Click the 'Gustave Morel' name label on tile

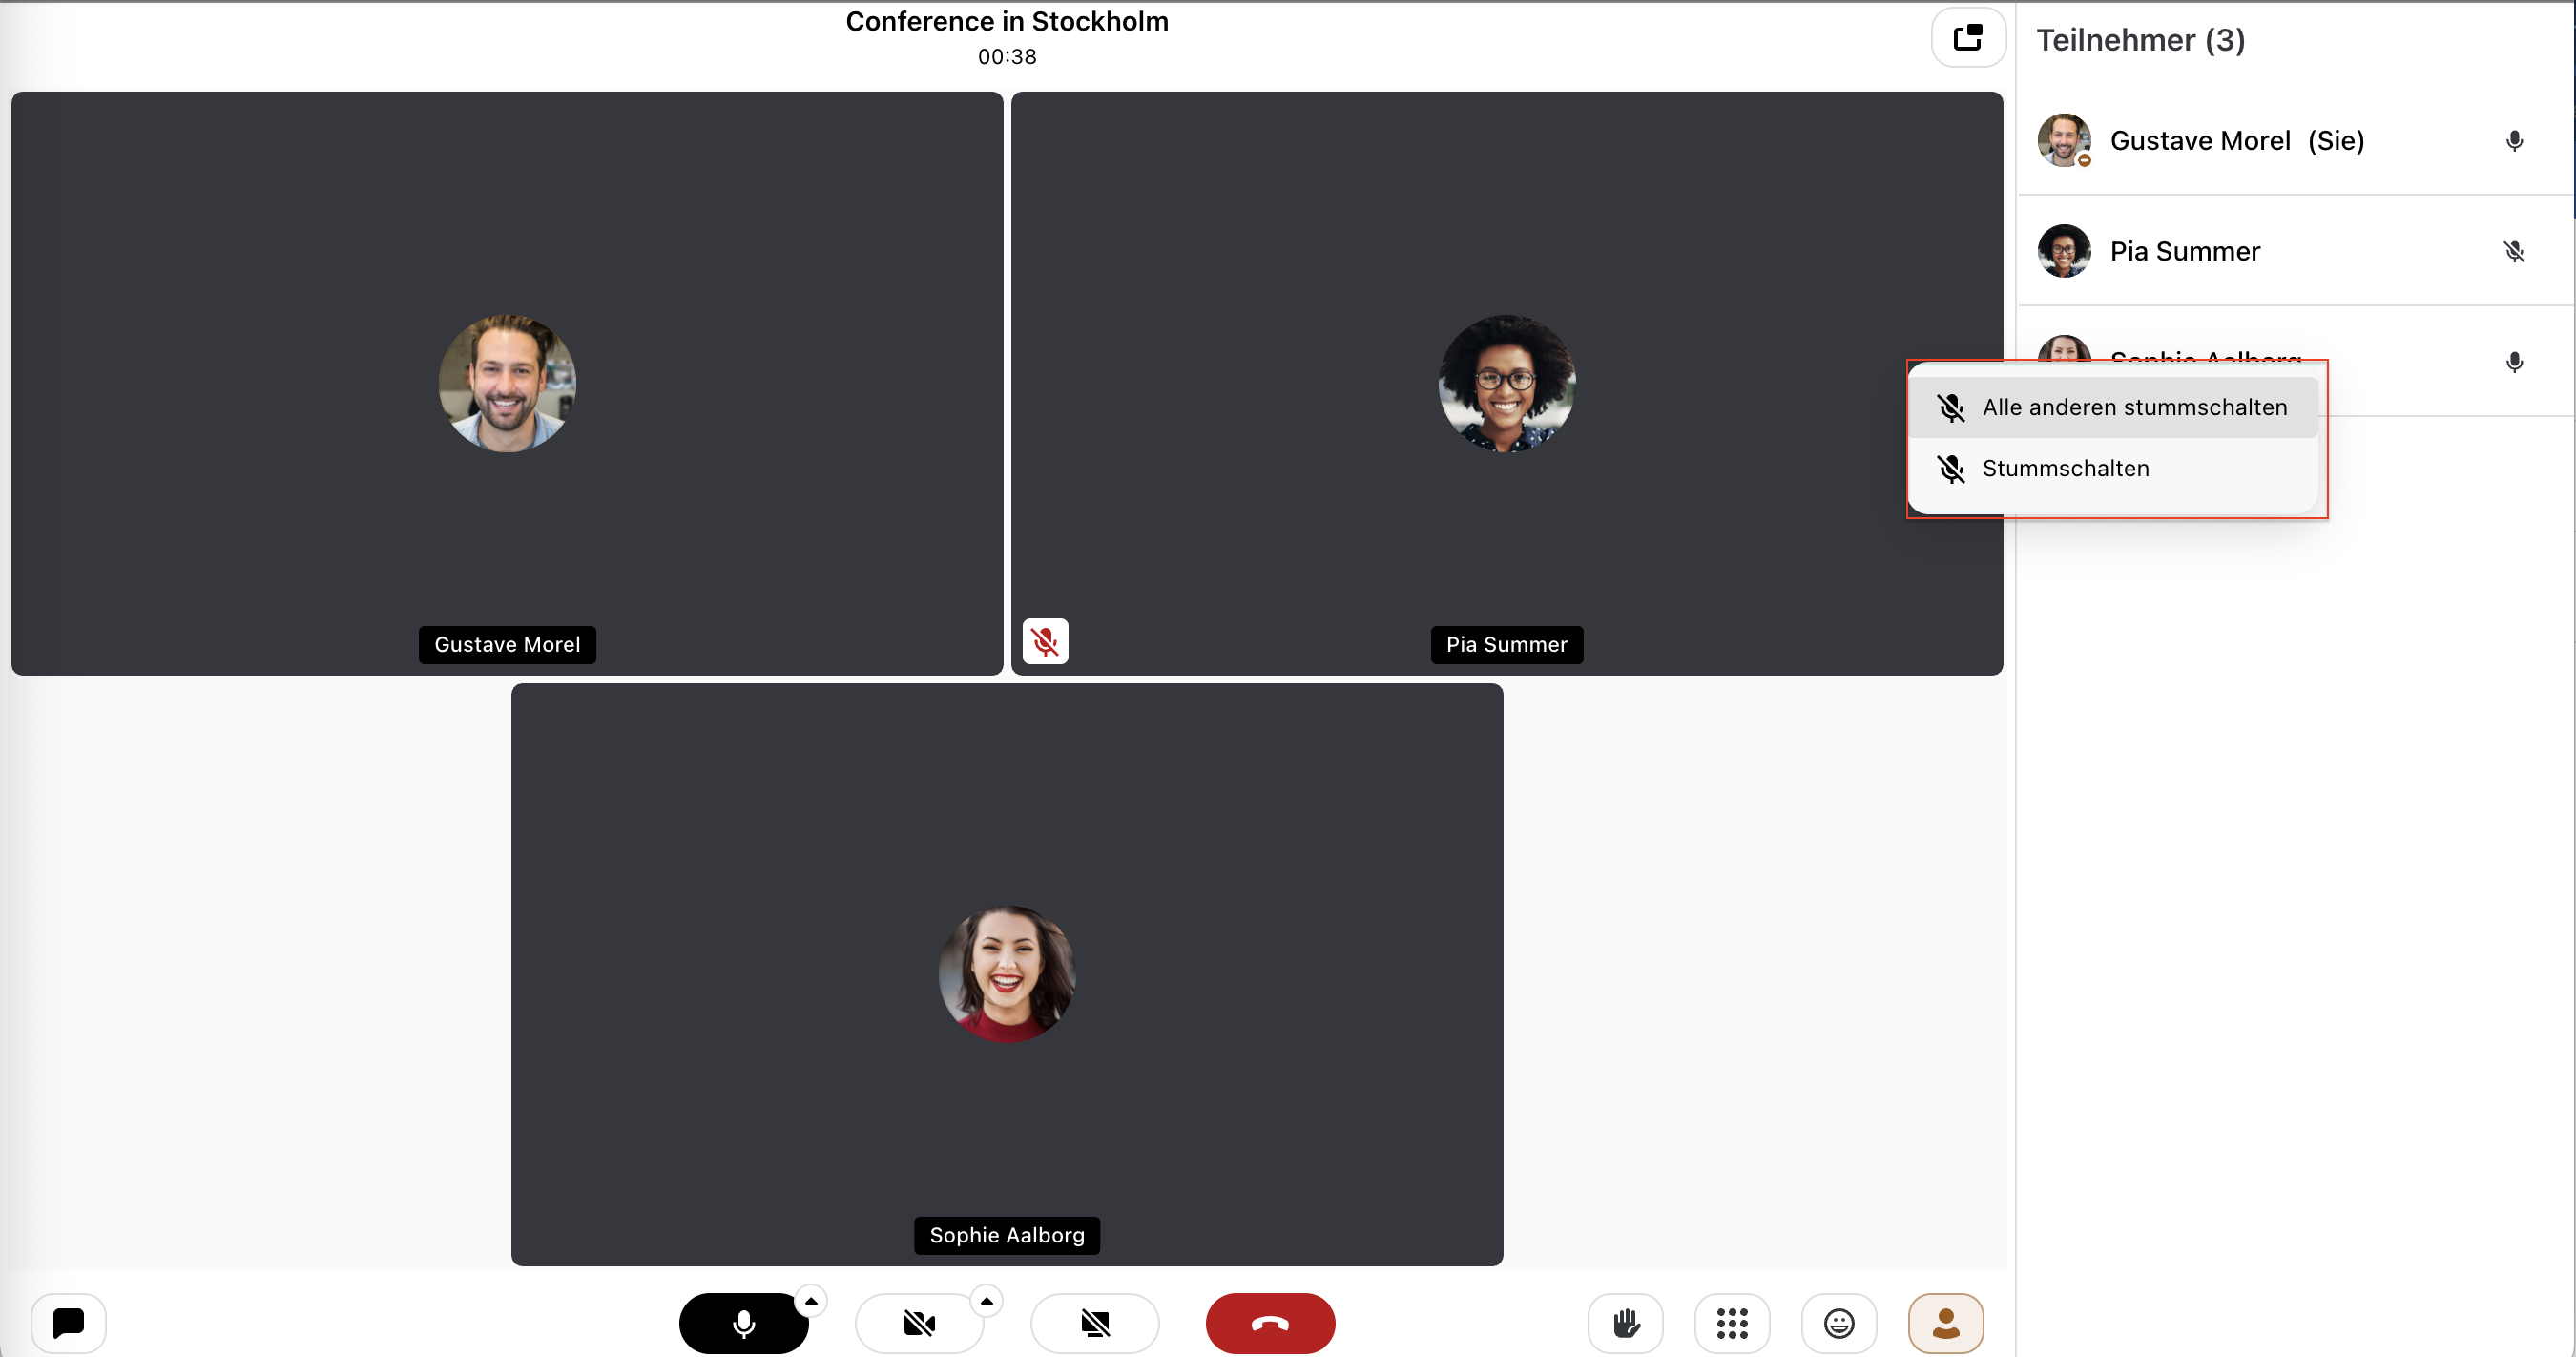507,645
